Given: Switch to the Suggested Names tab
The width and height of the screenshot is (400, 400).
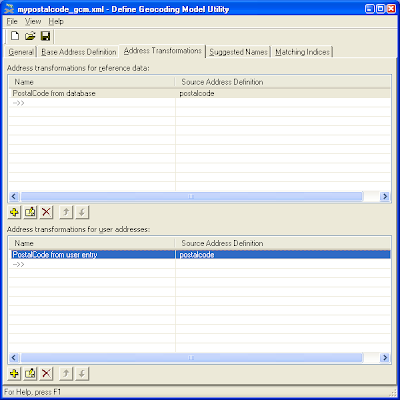Looking at the screenshot, I should 238,52.
